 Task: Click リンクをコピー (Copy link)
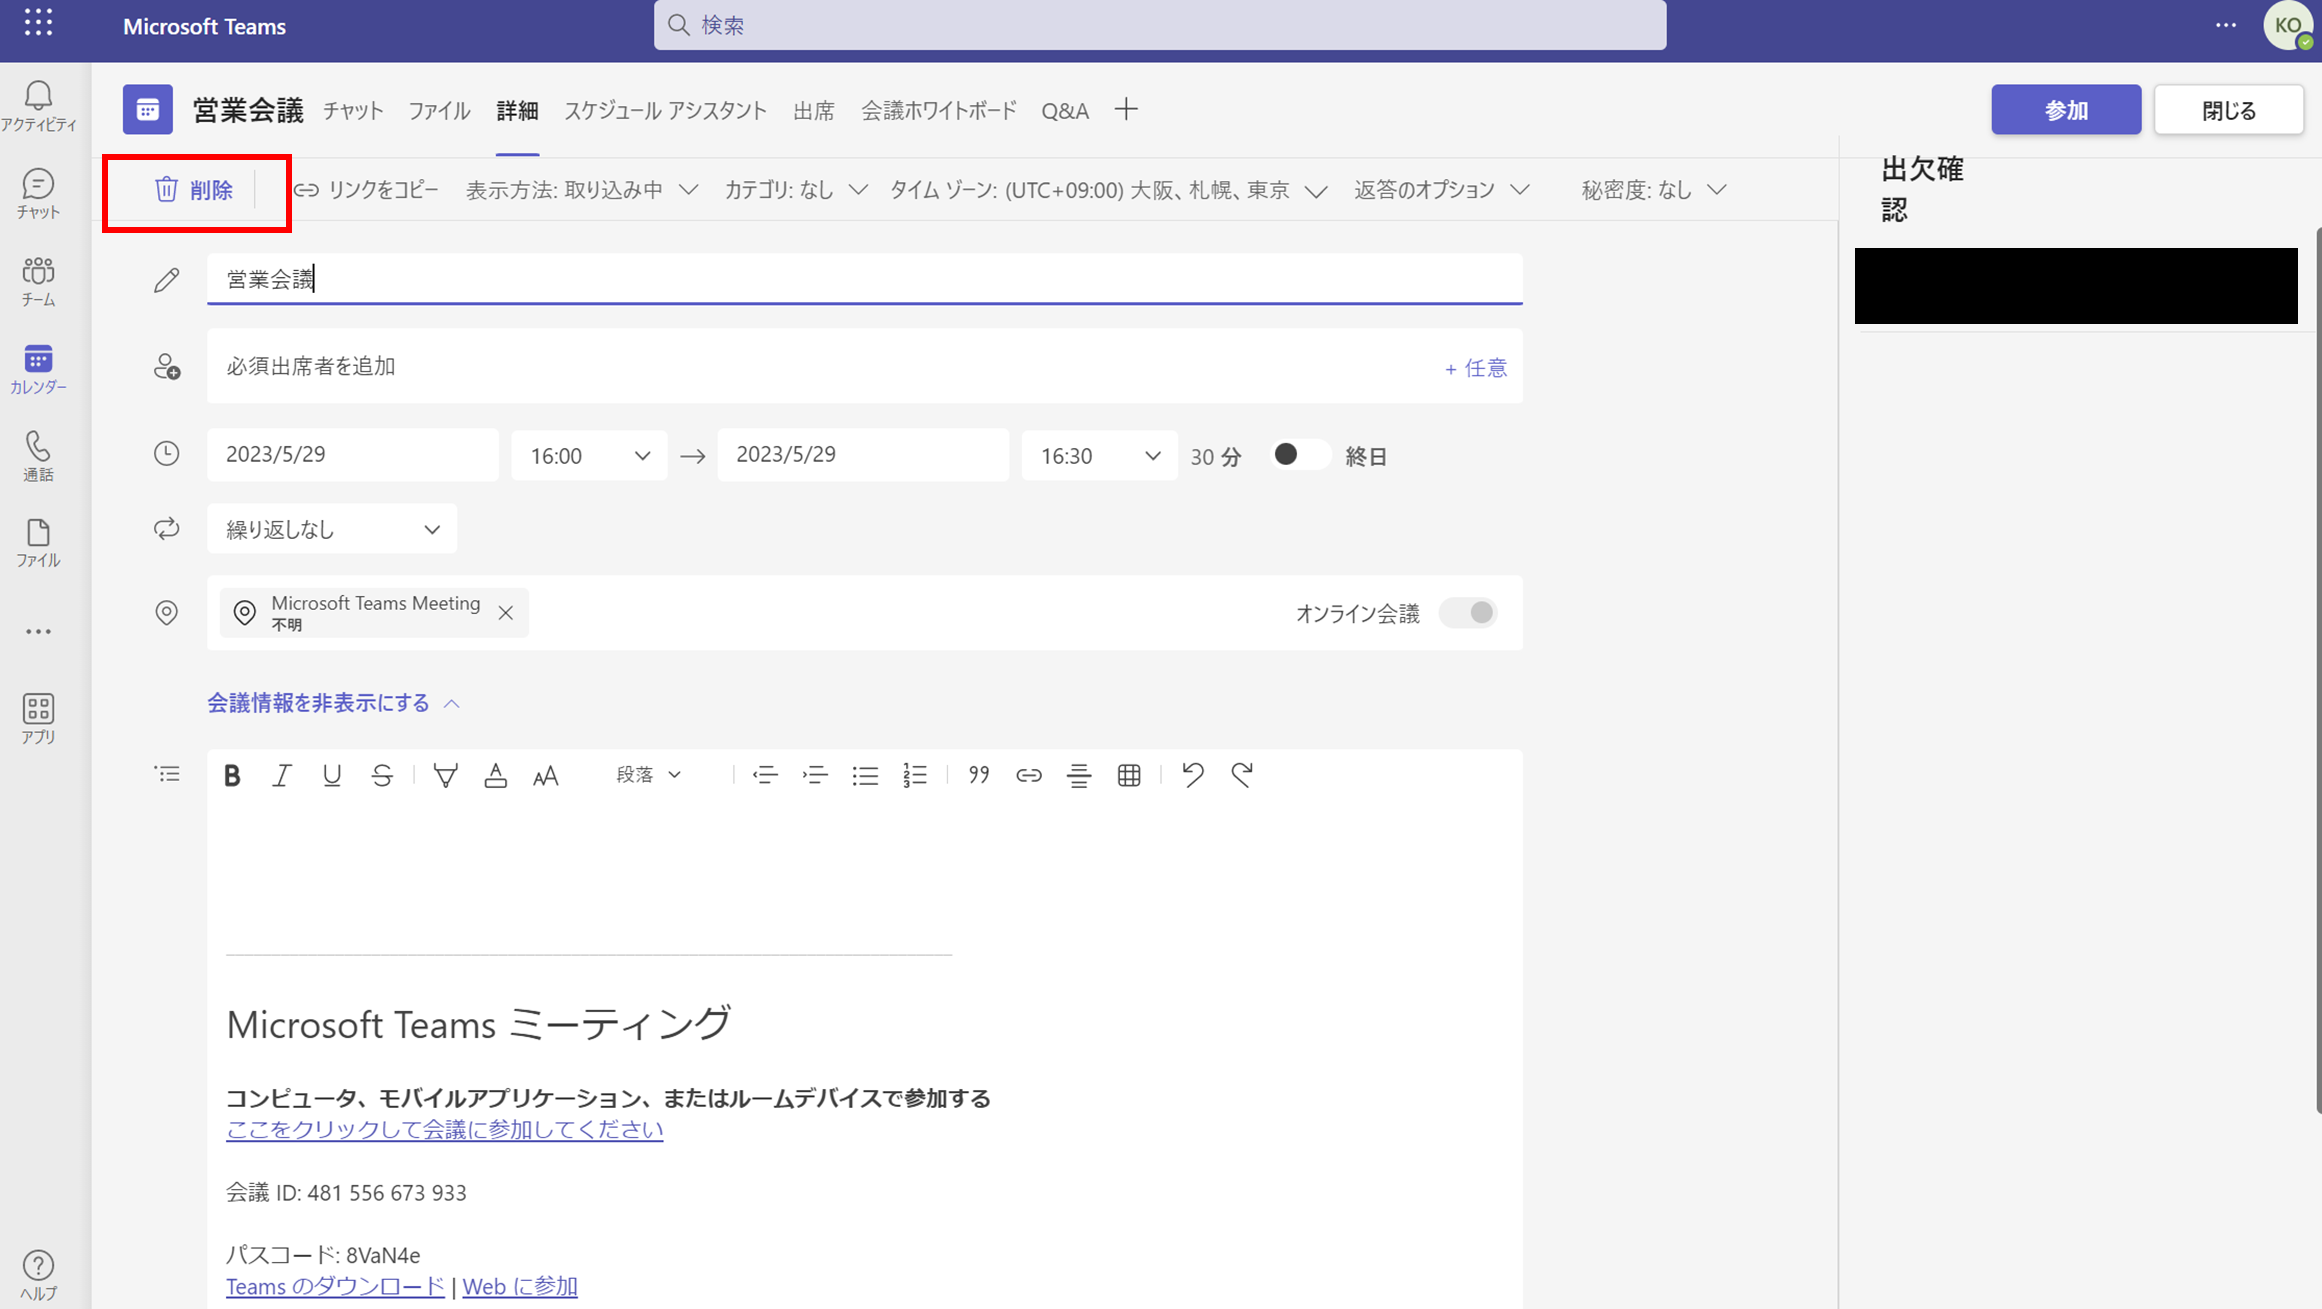tap(367, 190)
